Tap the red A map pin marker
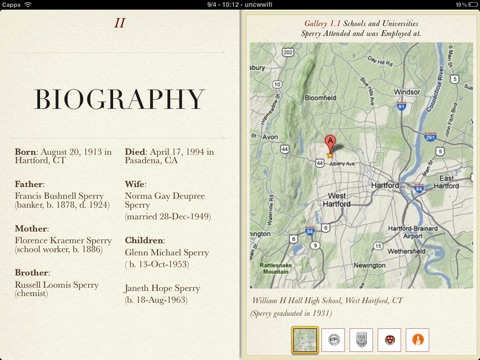The width and height of the screenshot is (480, 360). [x=330, y=144]
